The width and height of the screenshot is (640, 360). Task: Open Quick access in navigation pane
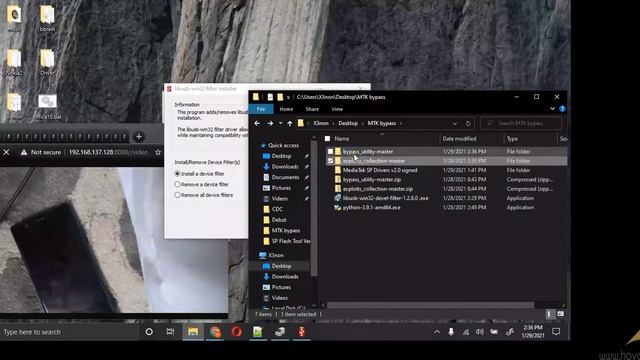click(283, 145)
